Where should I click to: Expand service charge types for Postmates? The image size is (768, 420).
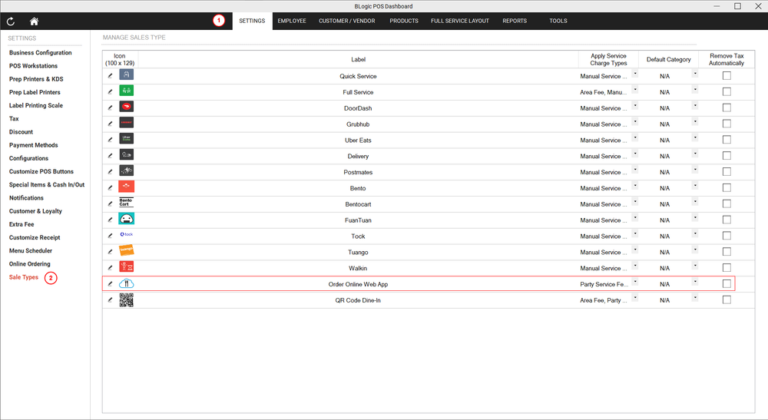[635, 170]
